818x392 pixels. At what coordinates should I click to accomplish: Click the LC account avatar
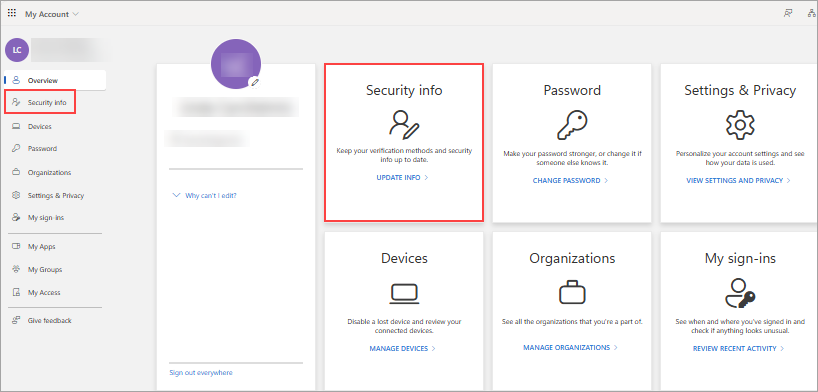click(17, 50)
